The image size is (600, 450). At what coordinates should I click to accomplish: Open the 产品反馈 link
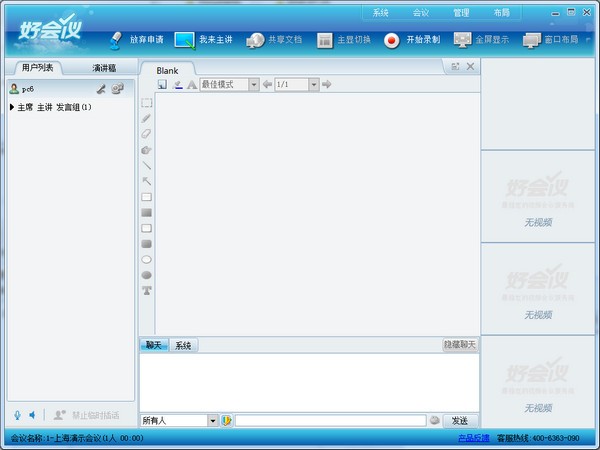pos(474,438)
